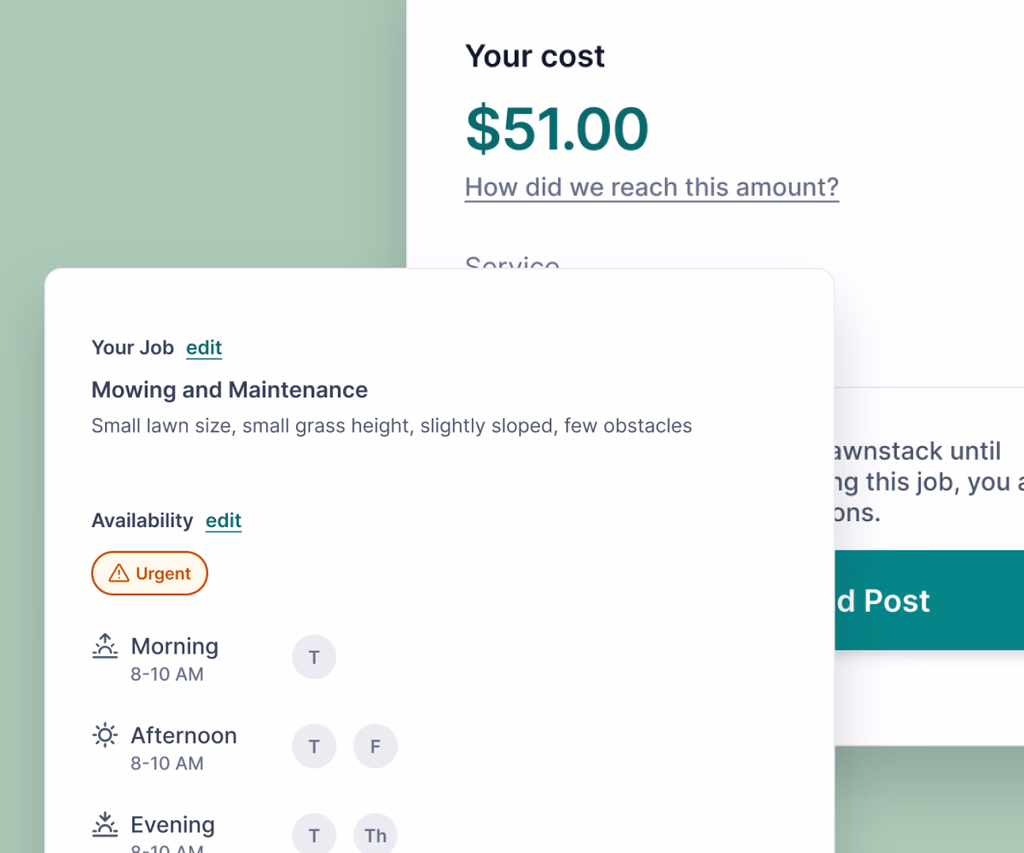1024x853 pixels.
Task: Open the edit link next to Your Job
Action: [204, 348]
